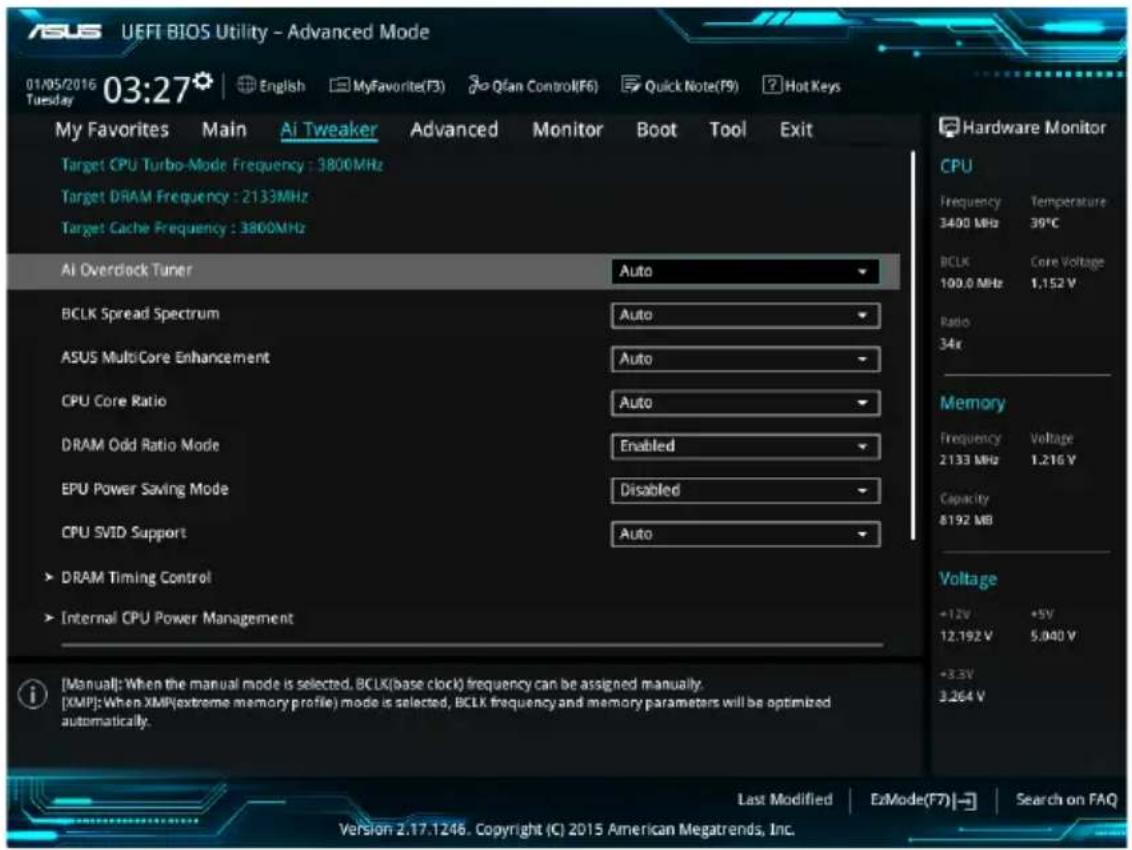Screen dimensions: 1132x850
Task: Click the version 2.17.1246 copyright text
Action: (567, 829)
